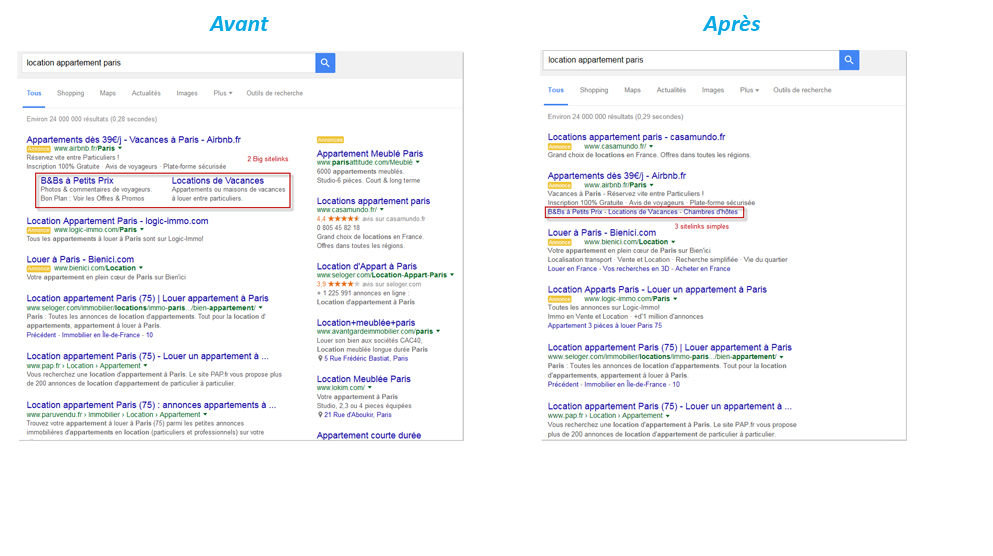Select the Images tab in the Avant panel
Image resolution: width=993 pixels, height=556 pixels.
(x=187, y=93)
